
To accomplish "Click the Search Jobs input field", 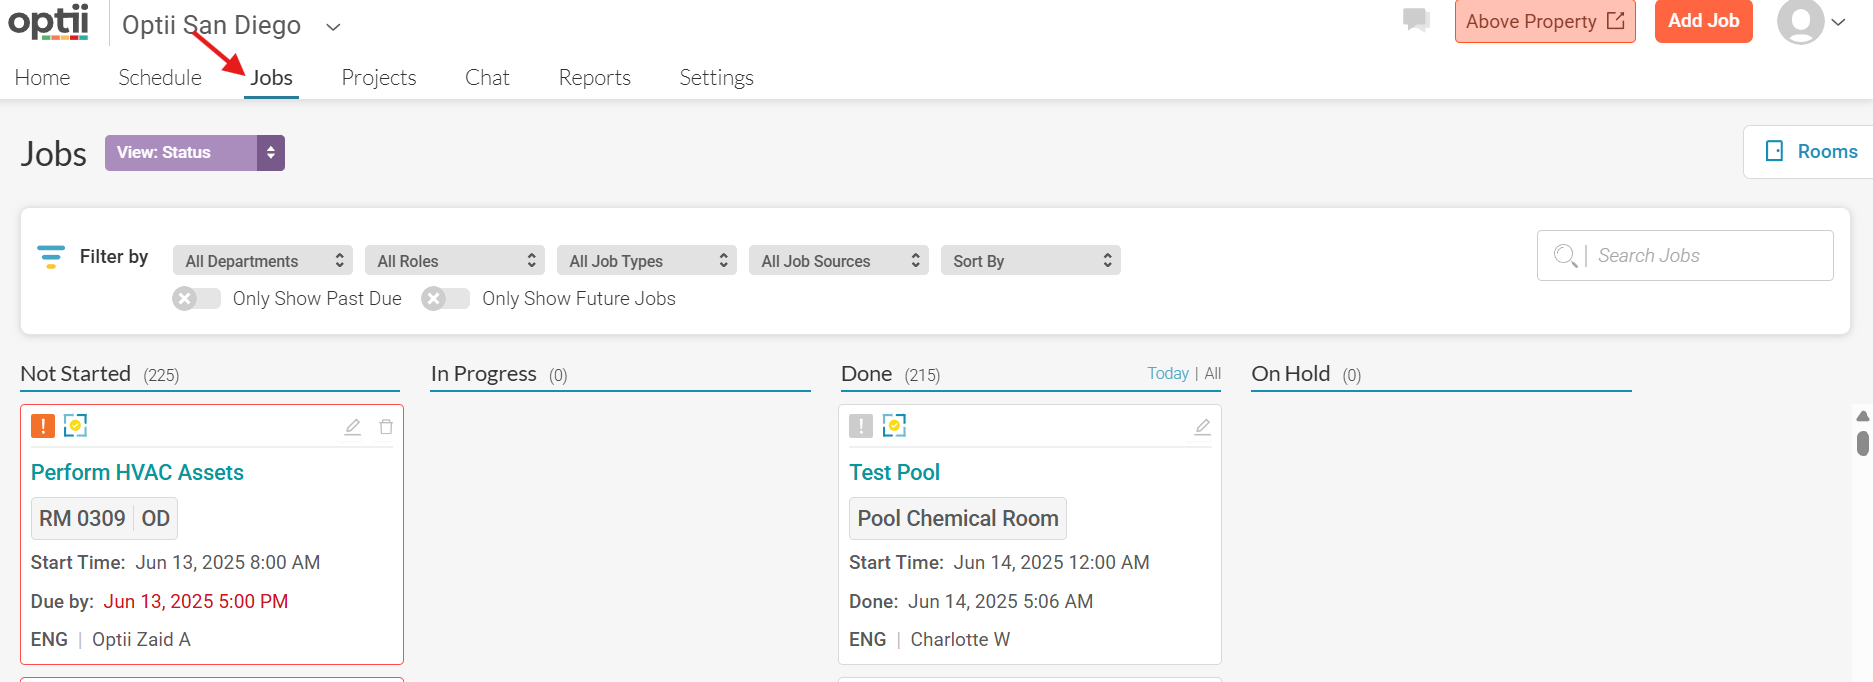I will (1685, 256).
